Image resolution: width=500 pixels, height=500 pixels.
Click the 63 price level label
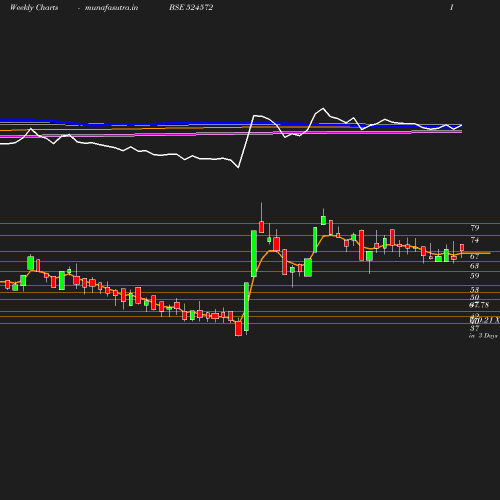pos(475,266)
